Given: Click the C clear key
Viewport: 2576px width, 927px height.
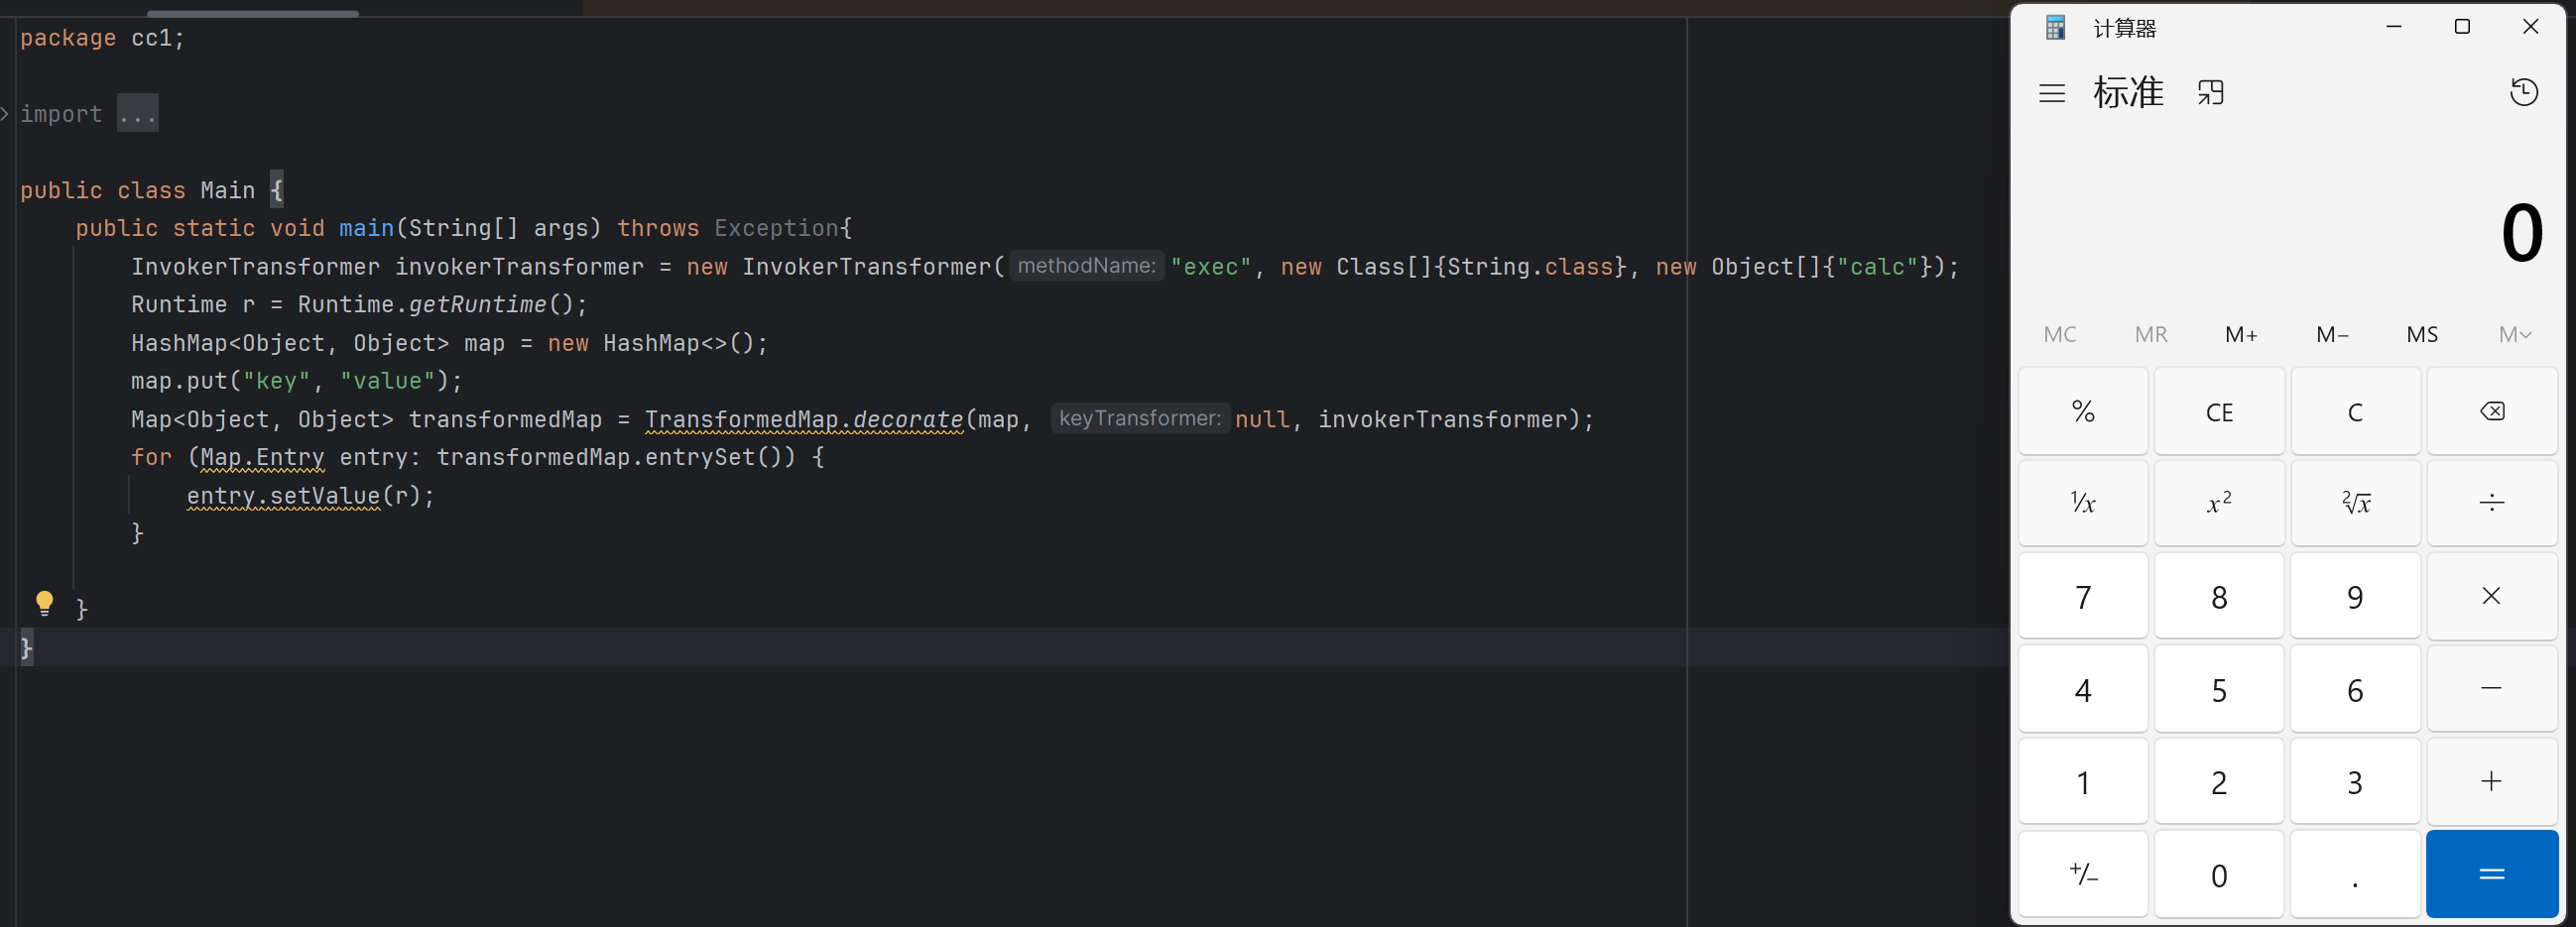Looking at the screenshot, I should [2356, 411].
